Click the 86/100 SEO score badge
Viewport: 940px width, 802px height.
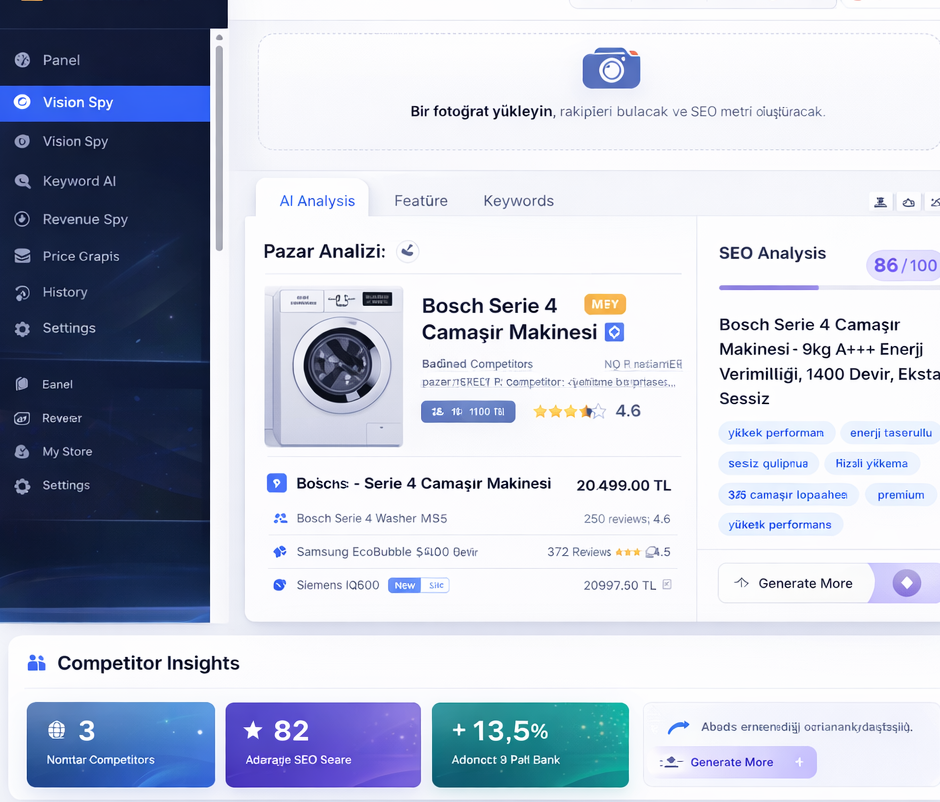904,265
